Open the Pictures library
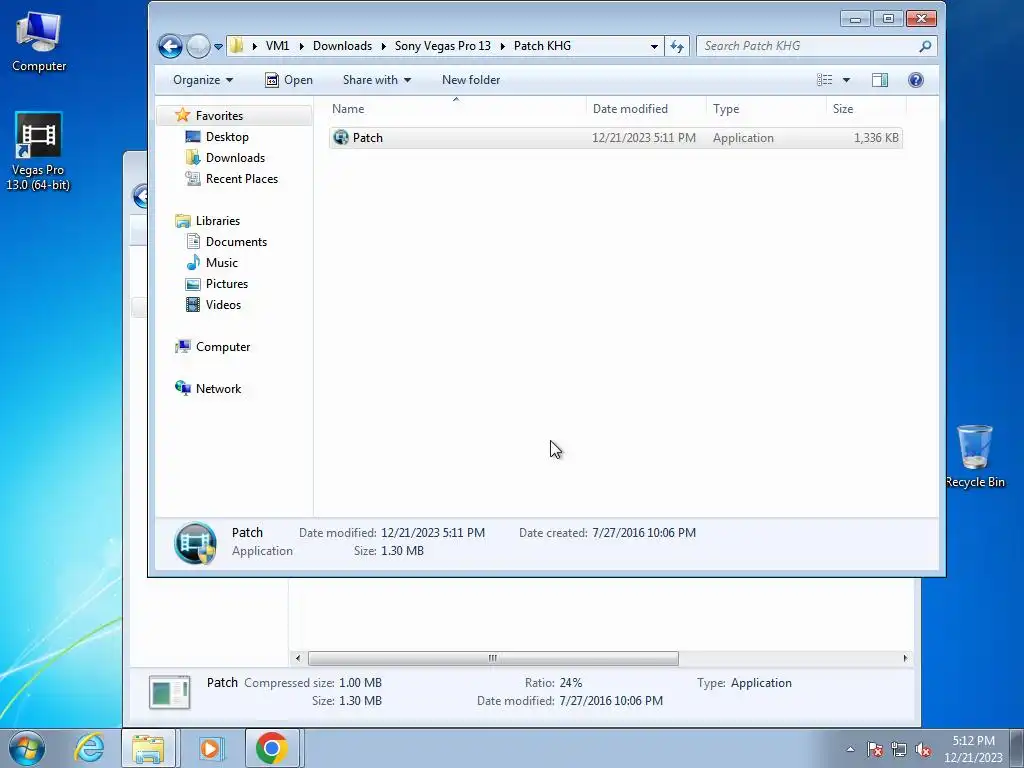The width and height of the screenshot is (1024, 768). (227, 283)
